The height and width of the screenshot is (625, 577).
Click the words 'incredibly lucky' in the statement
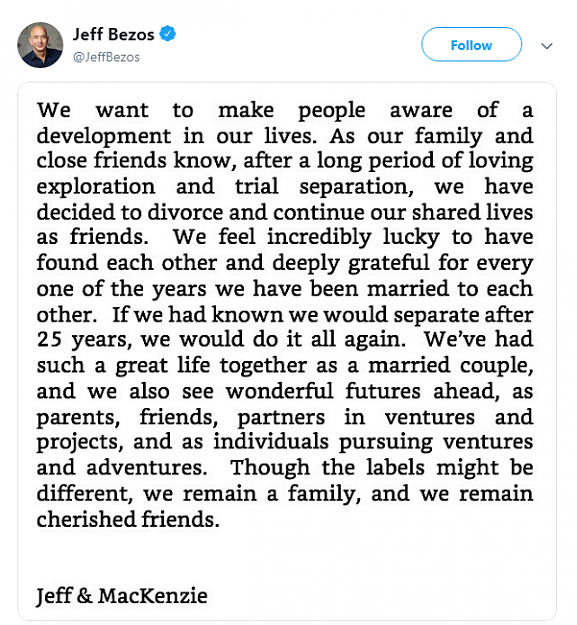click(353, 237)
